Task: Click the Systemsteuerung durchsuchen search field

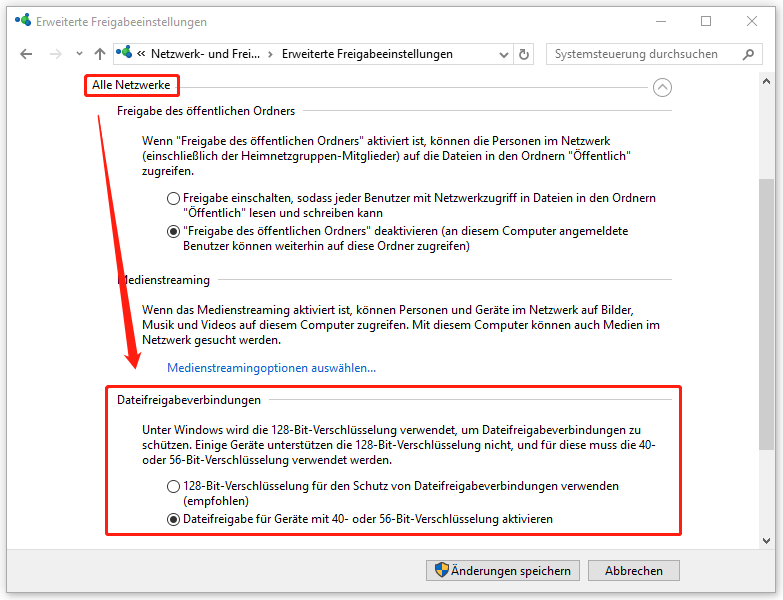Action: [654, 54]
